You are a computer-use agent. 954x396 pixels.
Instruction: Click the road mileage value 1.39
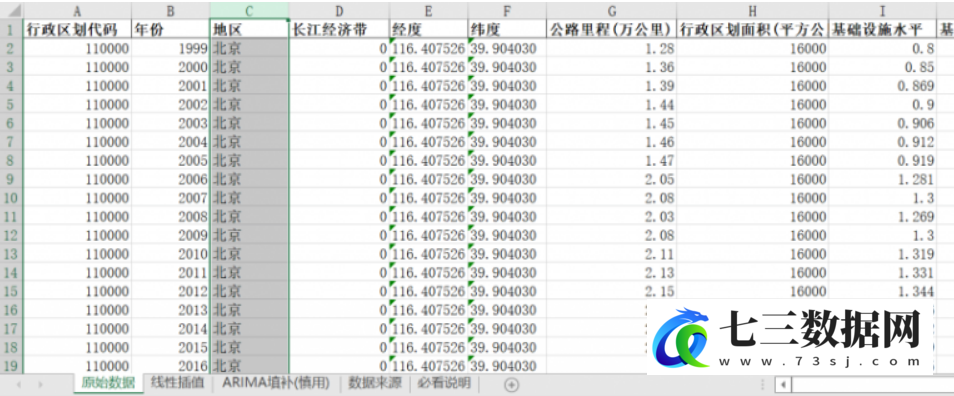[611, 86]
